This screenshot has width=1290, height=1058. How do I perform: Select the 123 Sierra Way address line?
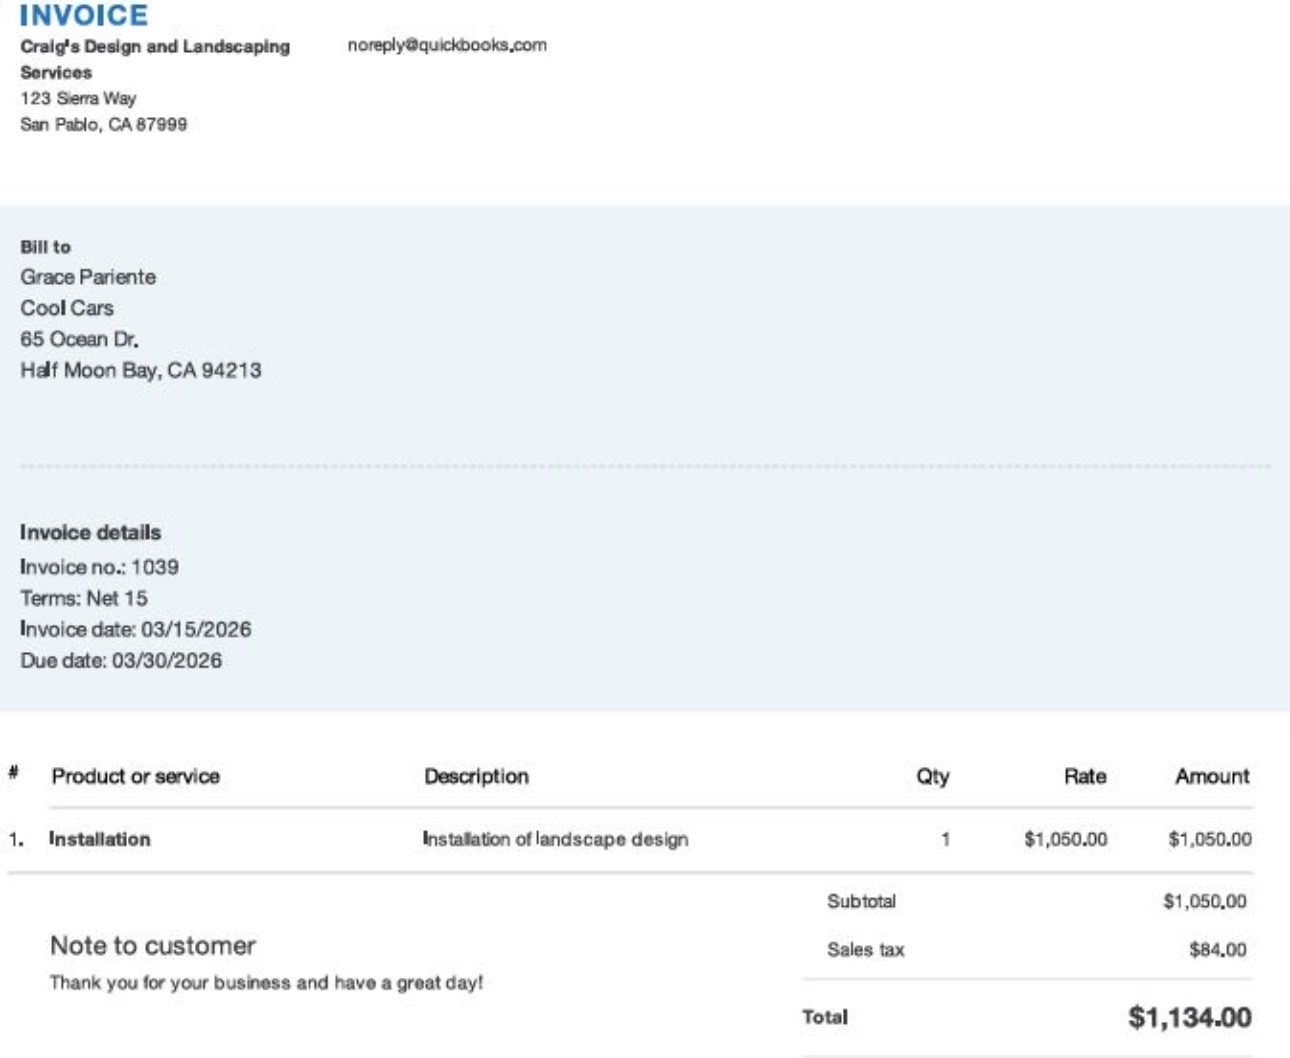(78, 98)
